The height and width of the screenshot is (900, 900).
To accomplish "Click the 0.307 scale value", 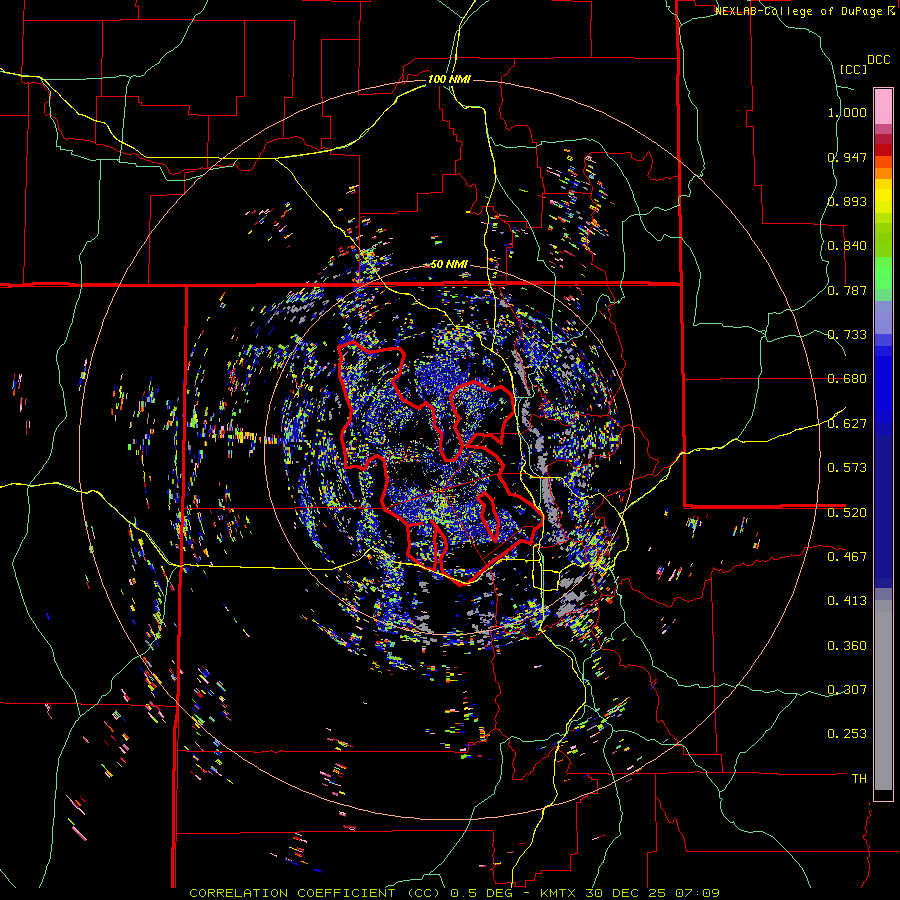I will [x=847, y=689].
